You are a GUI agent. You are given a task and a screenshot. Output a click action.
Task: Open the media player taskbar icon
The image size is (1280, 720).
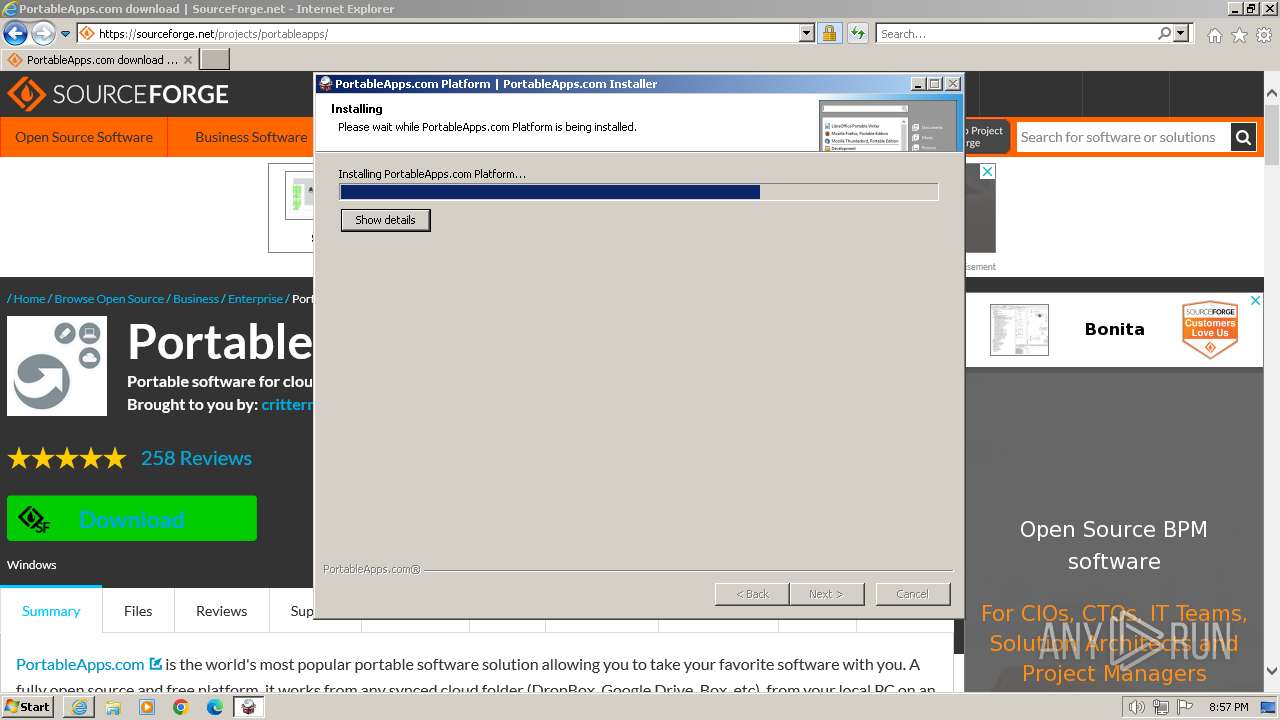point(147,707)
